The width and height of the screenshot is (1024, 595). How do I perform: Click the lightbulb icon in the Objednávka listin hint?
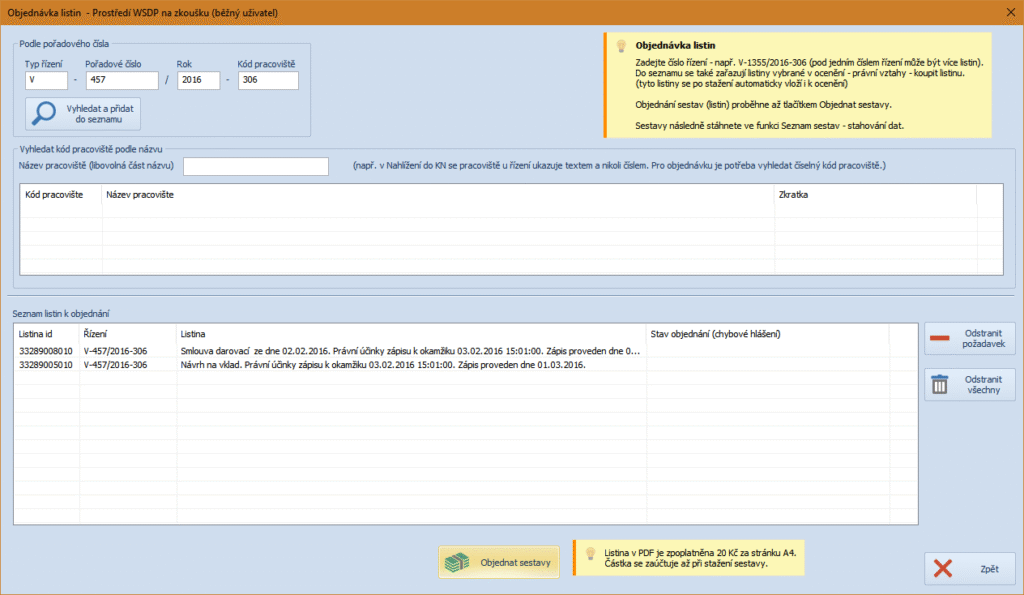621,46
